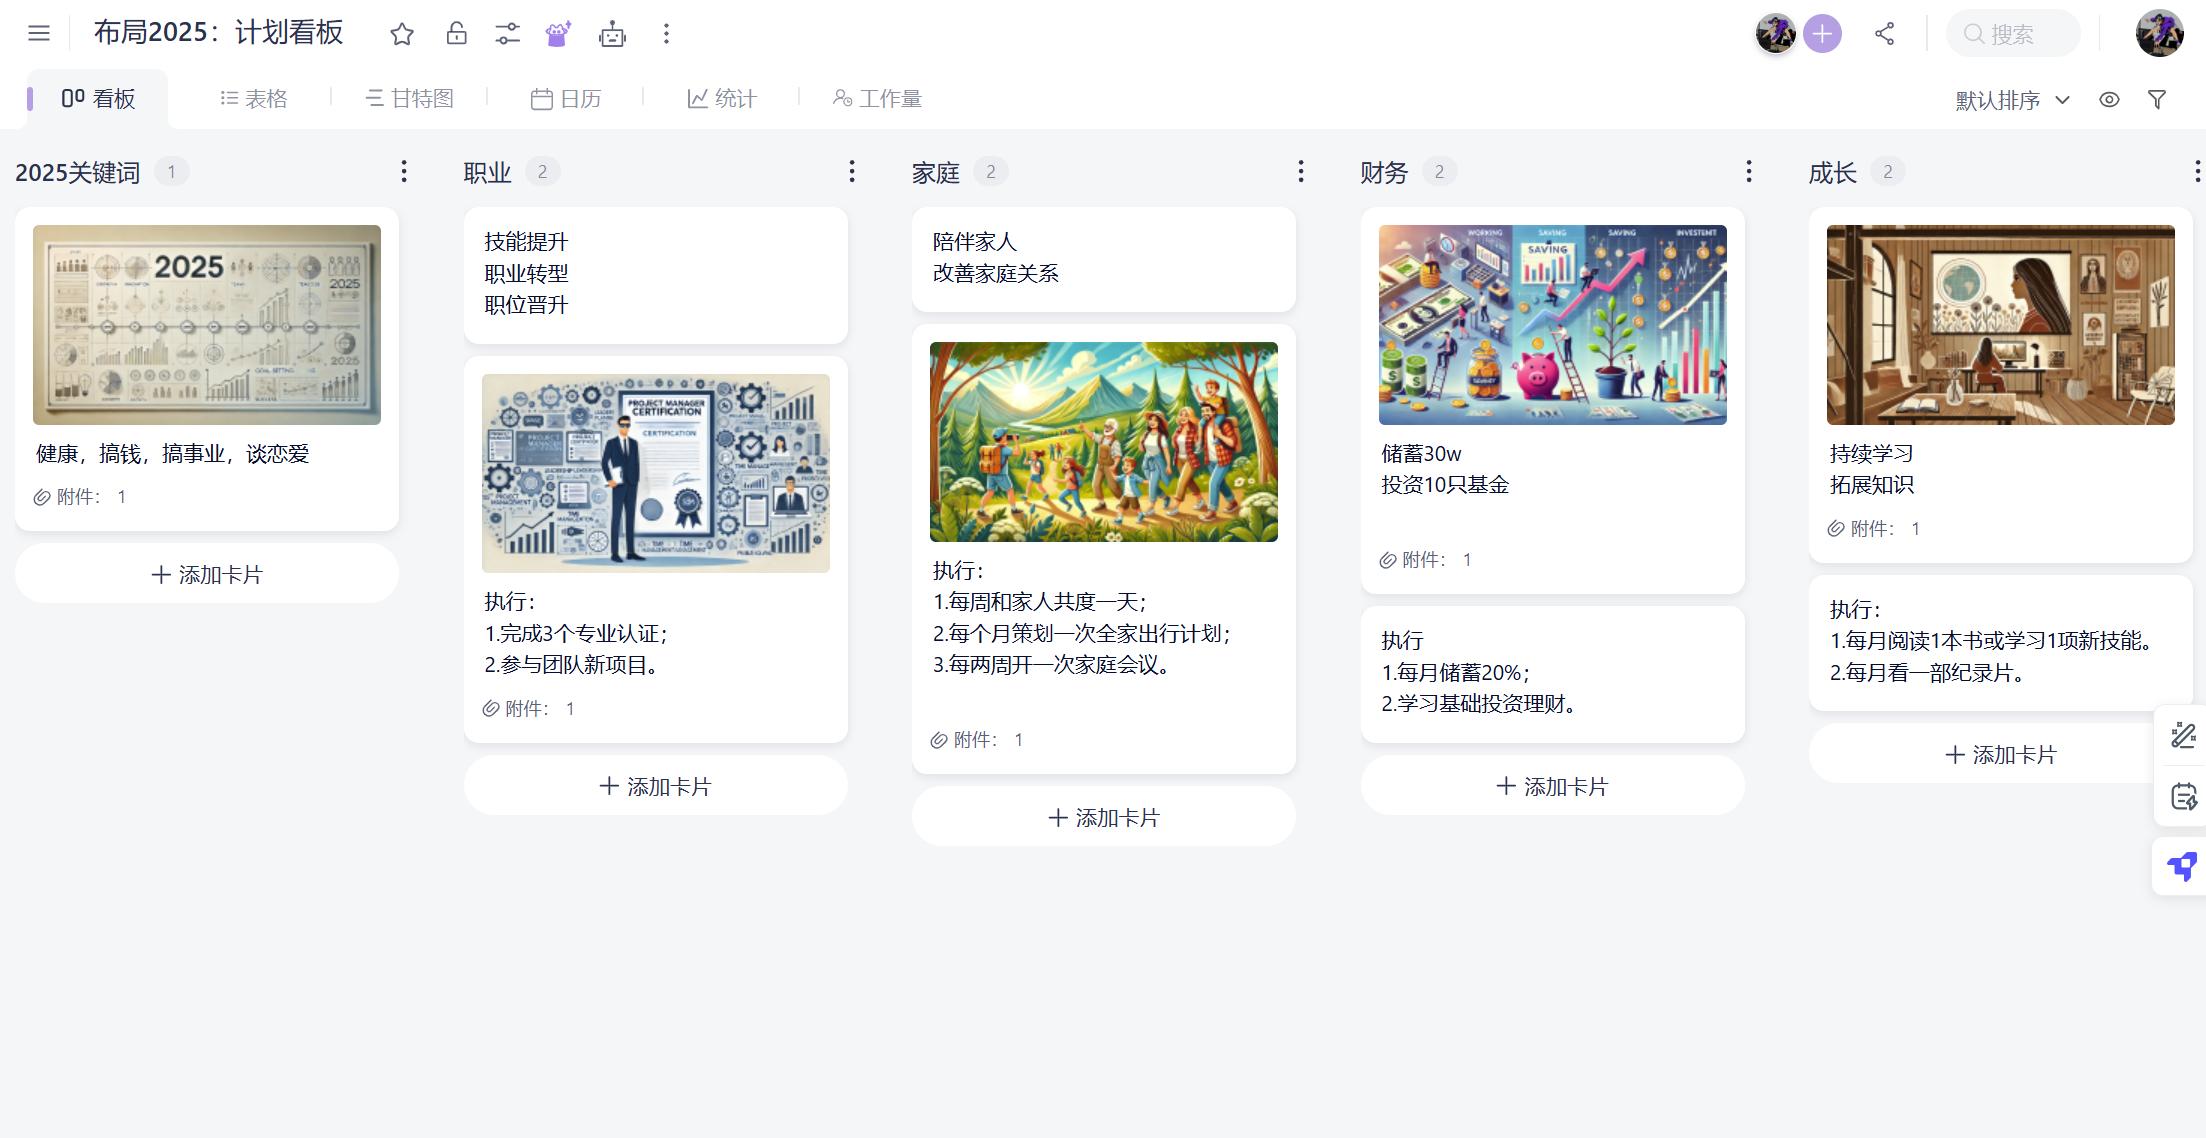This screenshot has height=1138, width=2206.
Task: Open the quick calendar-create icon on the right edge
Action: coord(2182,798)
